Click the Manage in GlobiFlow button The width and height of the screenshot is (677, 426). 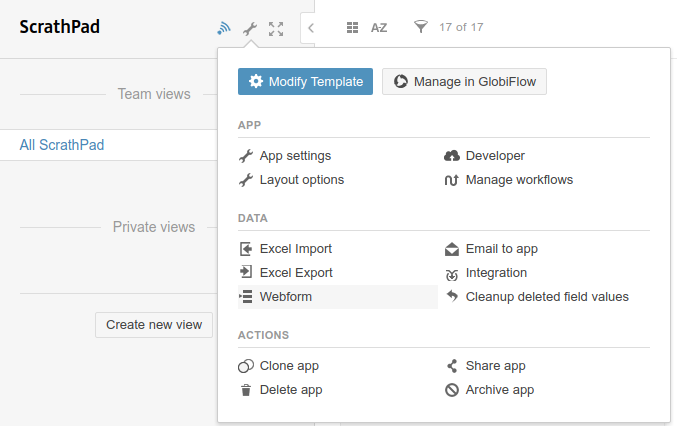[464, 82]
